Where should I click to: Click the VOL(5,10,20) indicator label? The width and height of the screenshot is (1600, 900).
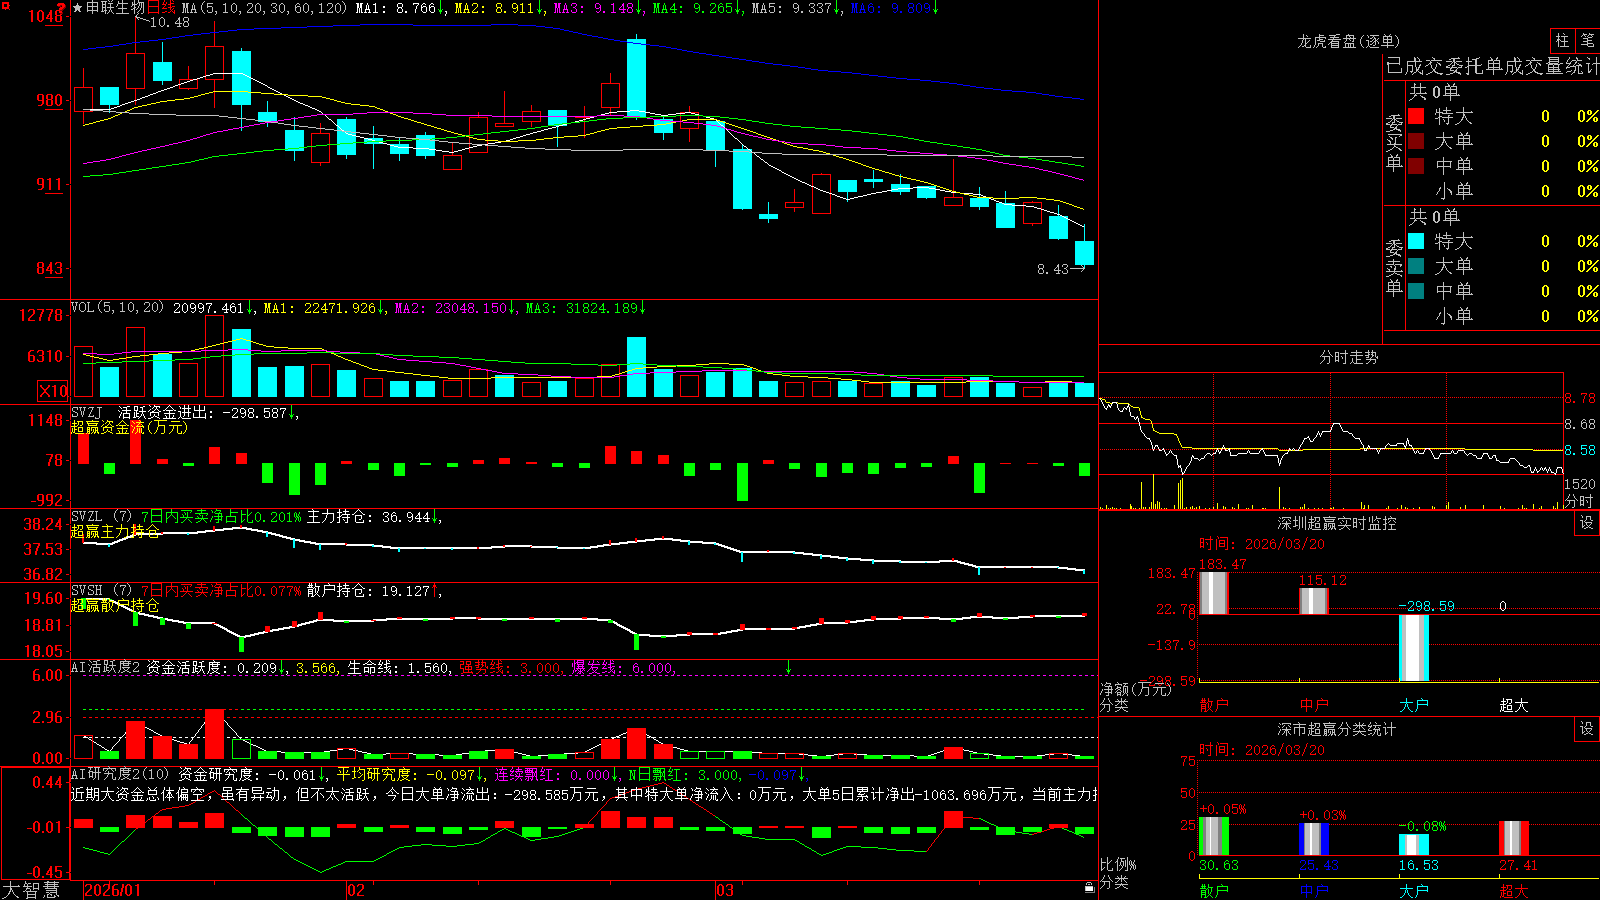pyautogui.click(x=117, y=308)
